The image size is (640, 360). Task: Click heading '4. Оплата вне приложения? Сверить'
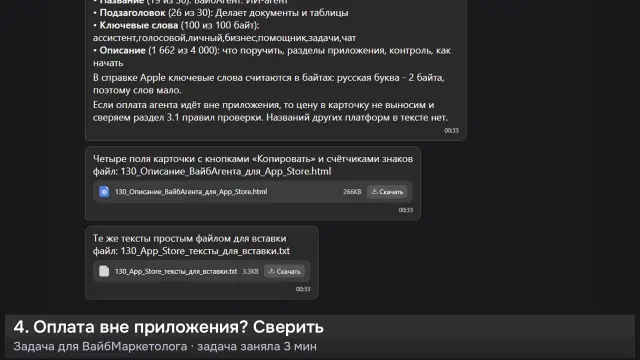pos(169,327)
